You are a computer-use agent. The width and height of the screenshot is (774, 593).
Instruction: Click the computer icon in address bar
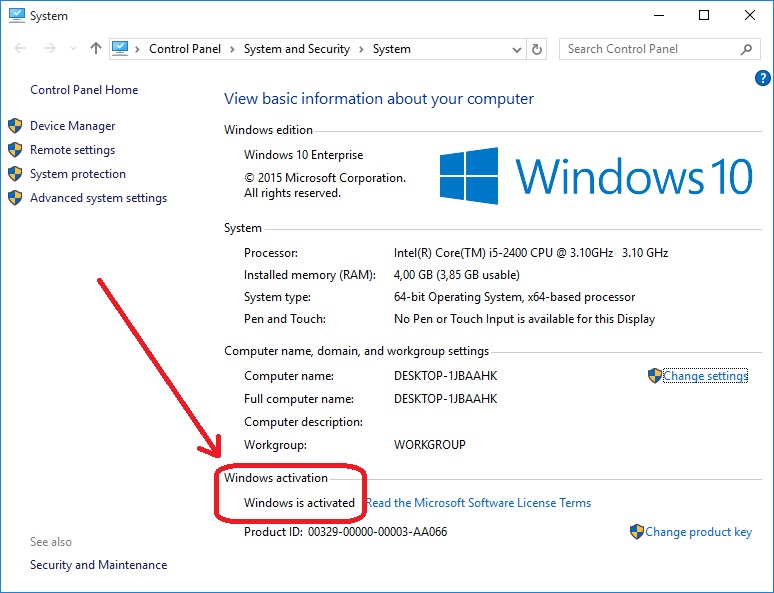[x=120, y=48]
